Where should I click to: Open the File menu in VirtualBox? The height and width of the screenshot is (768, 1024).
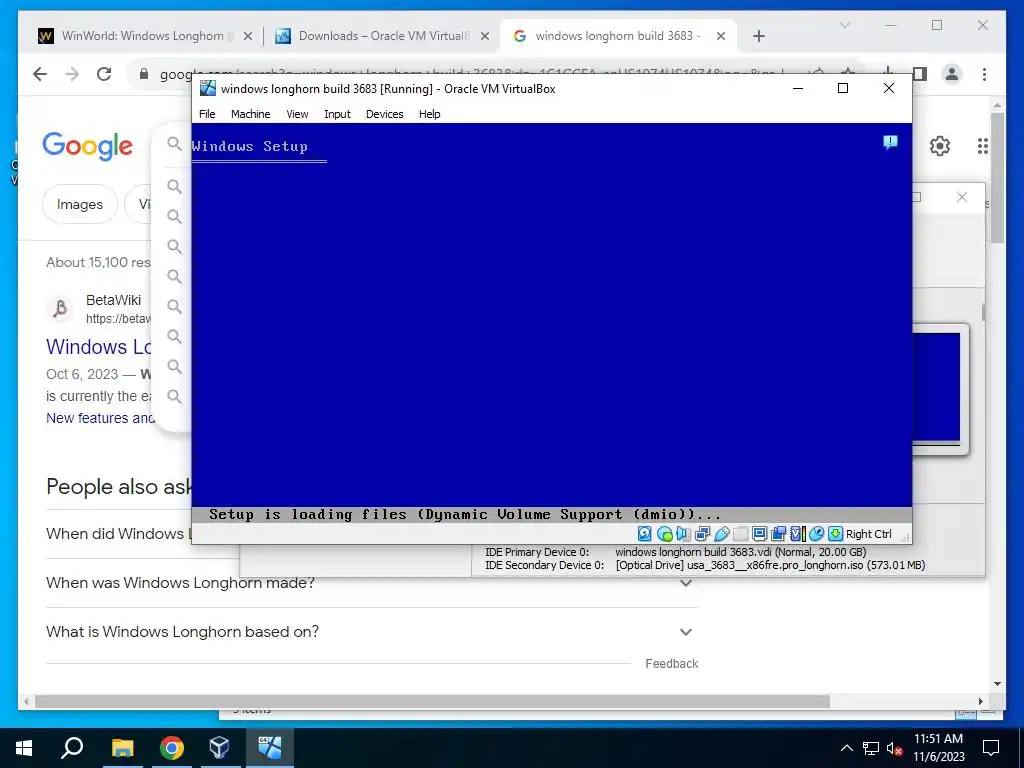(x=207, y=114)
